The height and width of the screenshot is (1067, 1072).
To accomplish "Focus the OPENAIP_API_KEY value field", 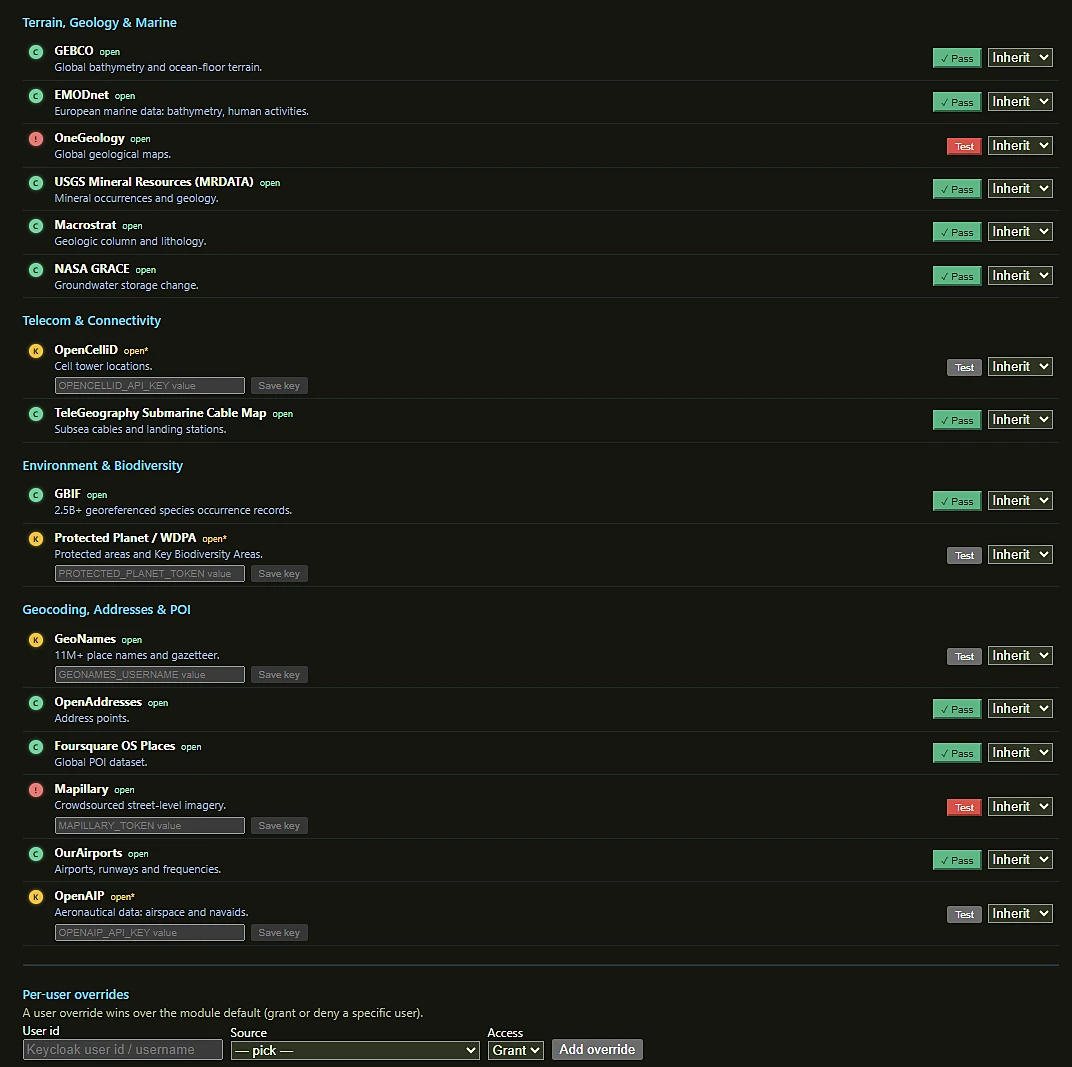I will [x=150, y=933].
